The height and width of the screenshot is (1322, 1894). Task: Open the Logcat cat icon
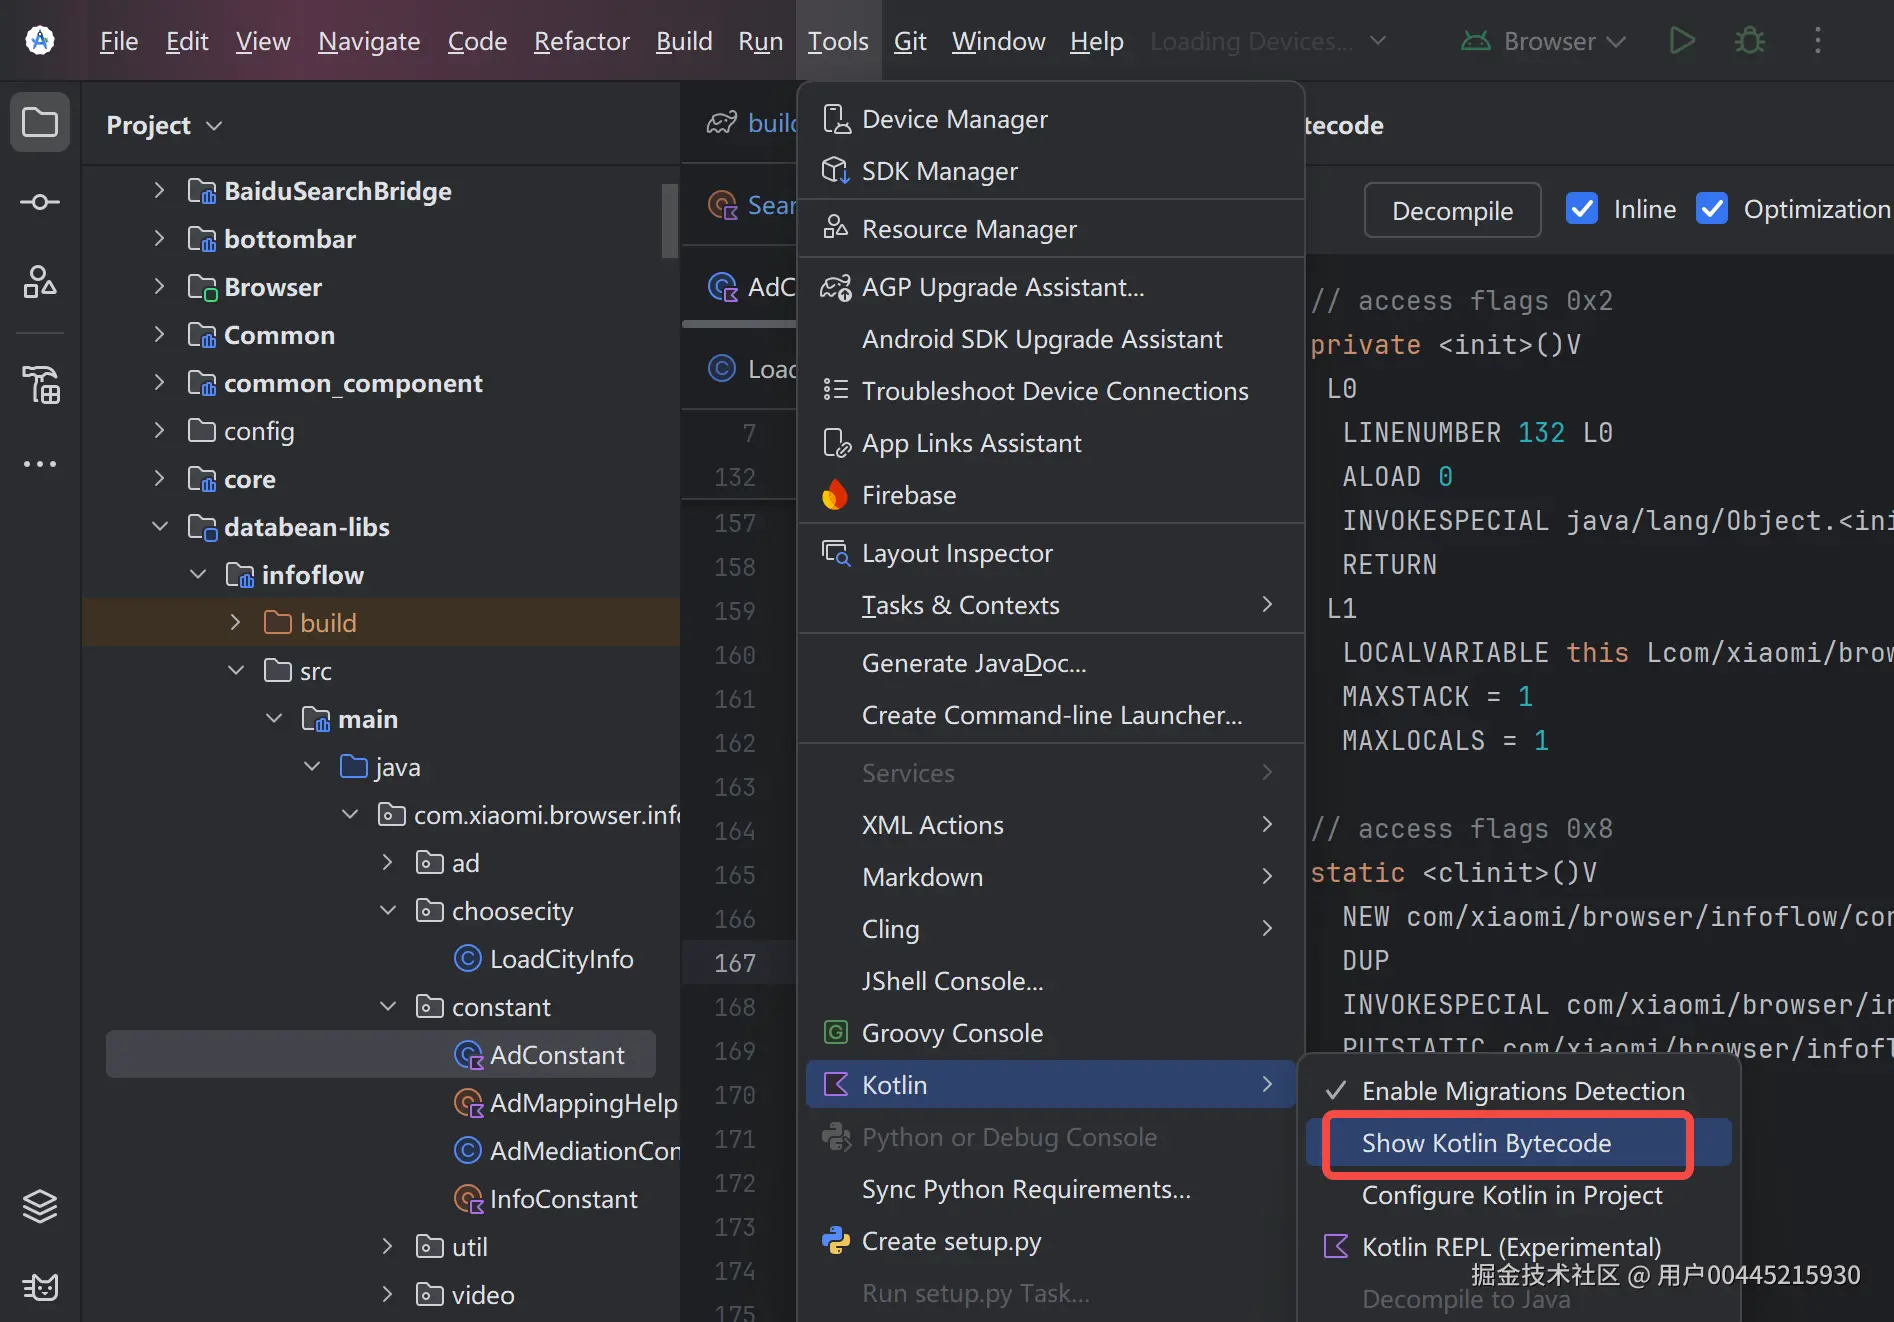click(40, 1286)
